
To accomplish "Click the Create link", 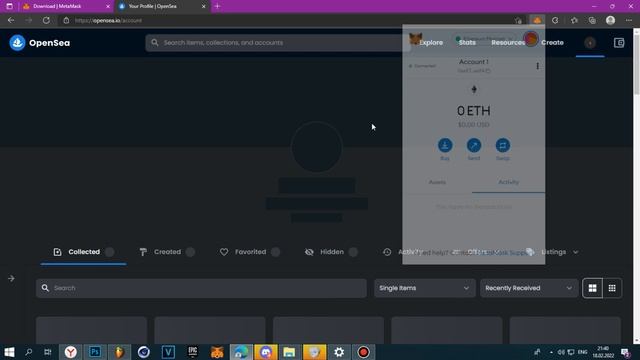I will pos(552,42).
